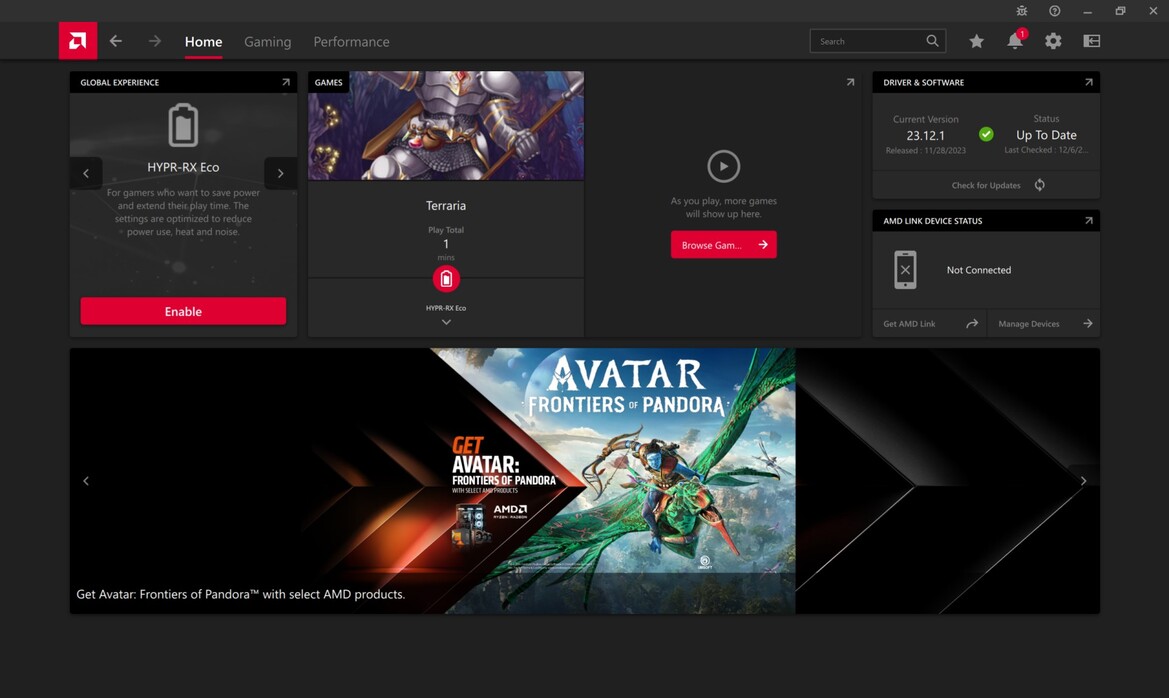This screenshot has width=1169, height=698.
Task: Click the AMD logo home icon
Action: pyautogui.click(x=78, y=41)
